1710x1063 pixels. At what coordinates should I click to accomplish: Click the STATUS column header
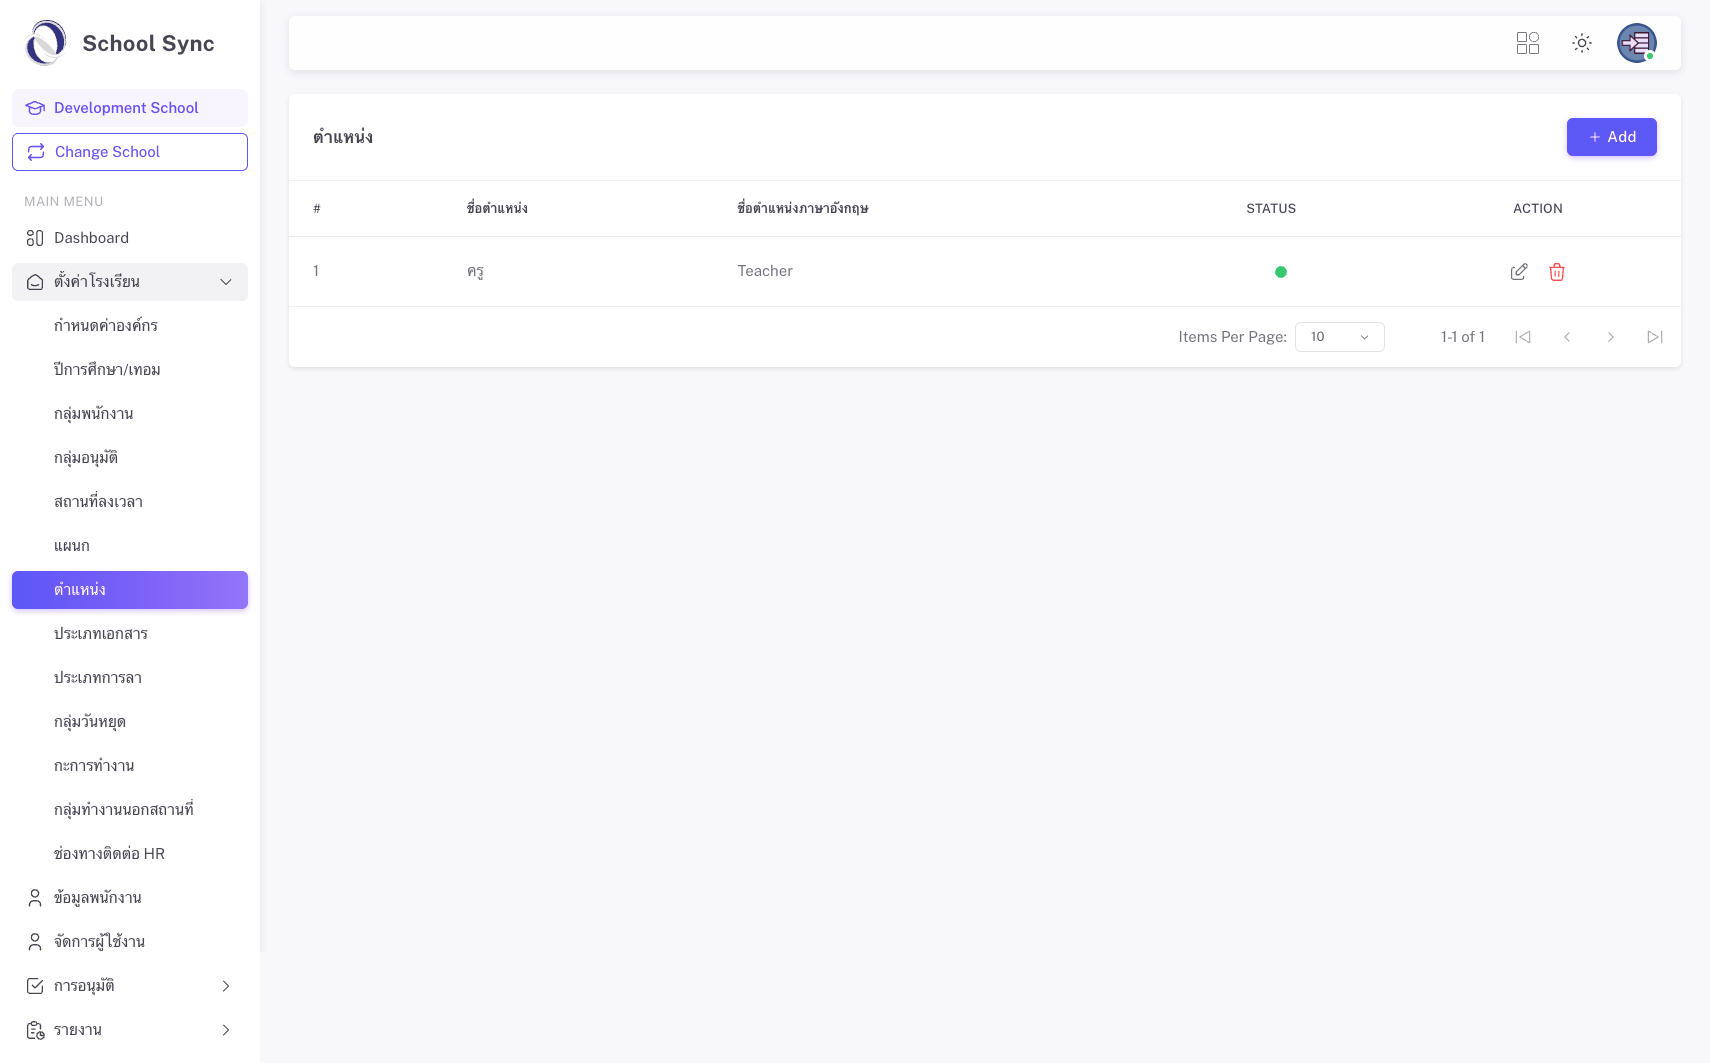click(x=1271, y=209)
